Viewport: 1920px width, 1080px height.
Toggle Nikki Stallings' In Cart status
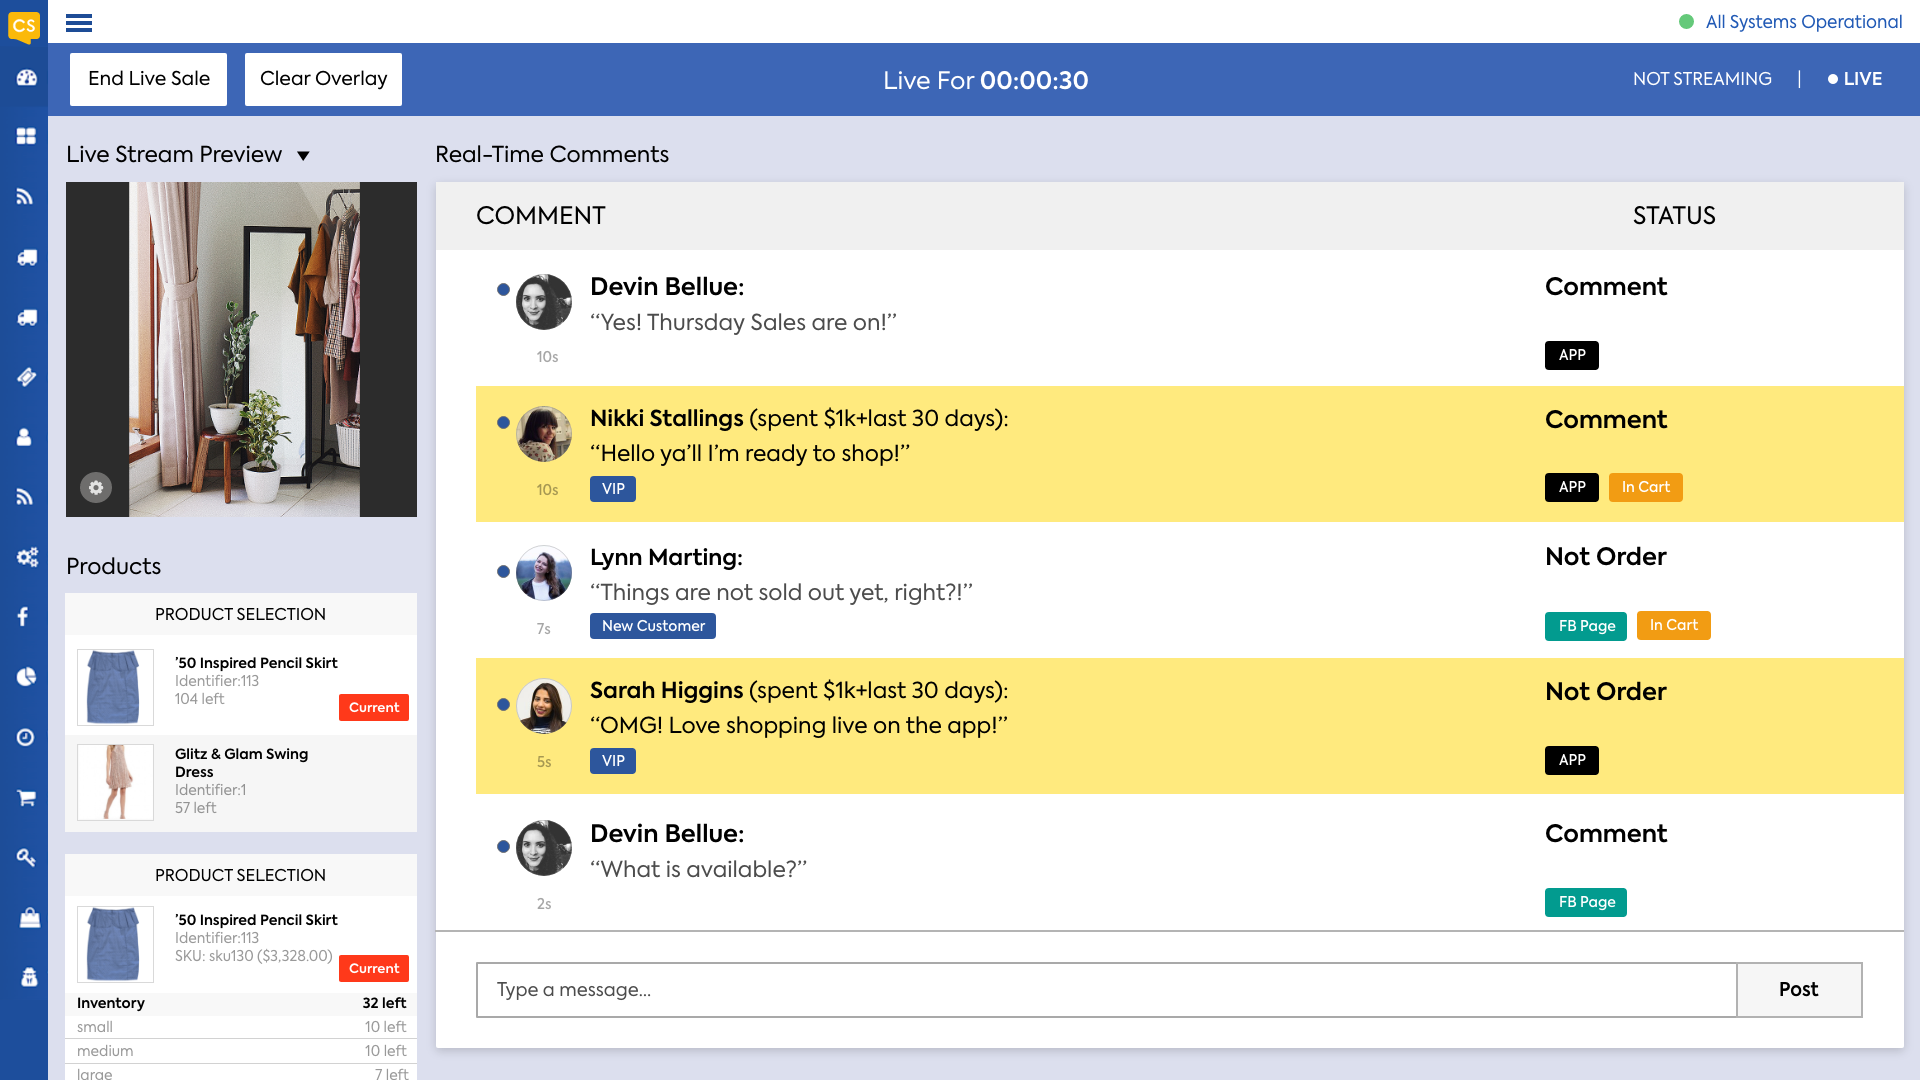tap(1645, 487)
